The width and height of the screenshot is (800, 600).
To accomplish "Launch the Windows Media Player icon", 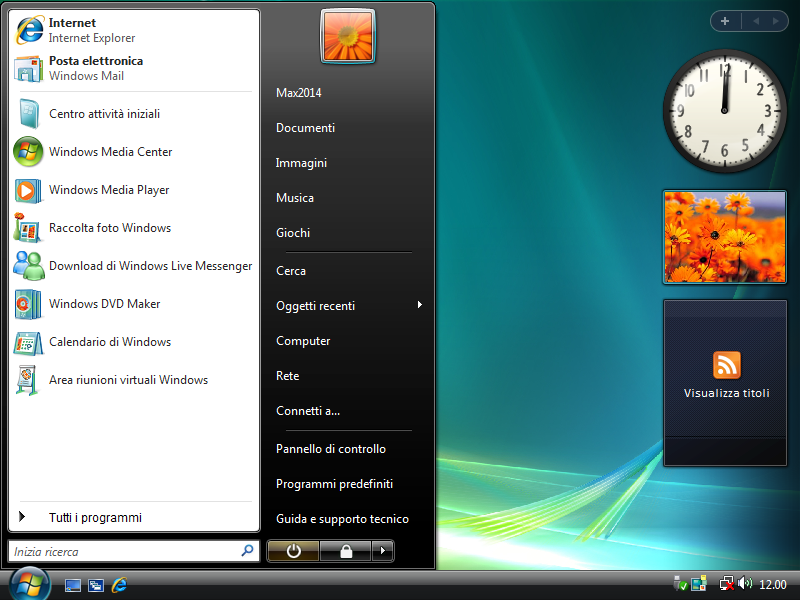I will tap(28, 190).
